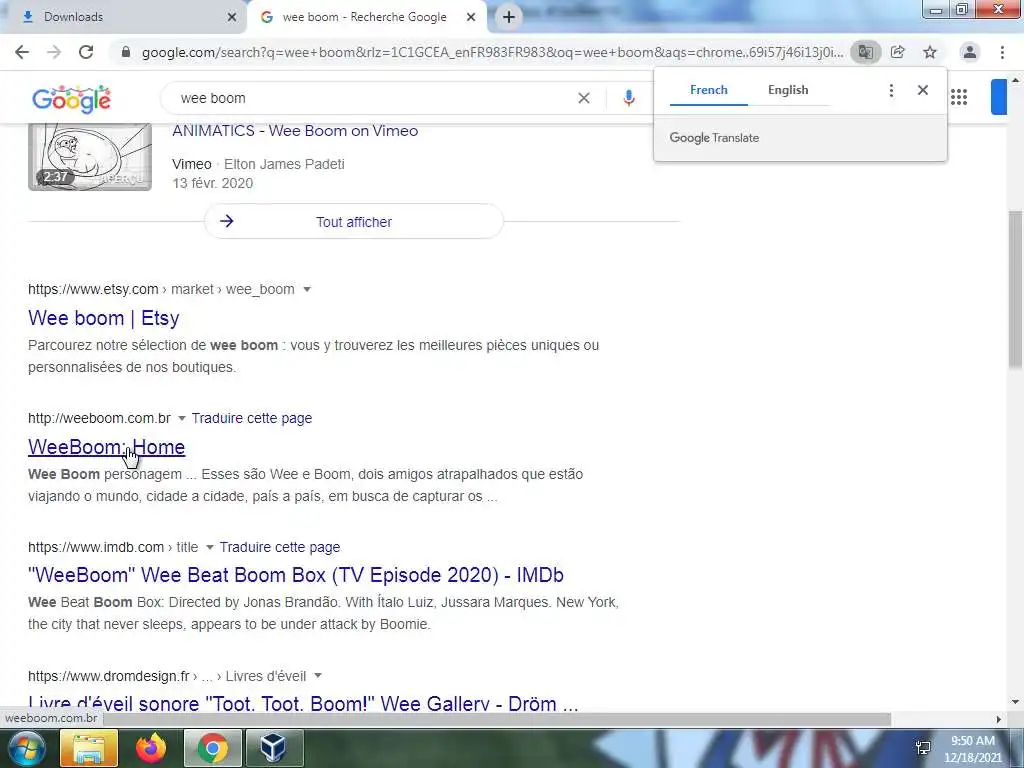The image size is (1024, 768).
Task: Click the taskbar clock showing 9:50 AM
Action: (x=972, y=749)
